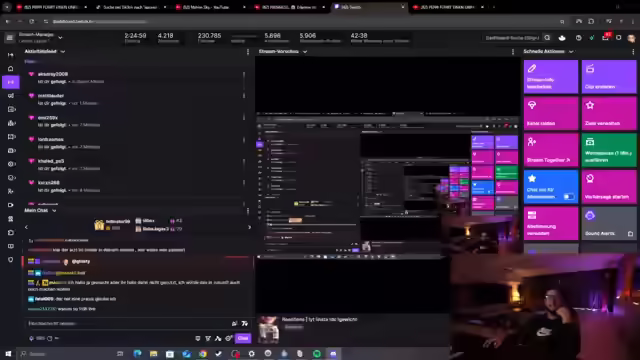The image size is (640, 360).
Task: Go to previous leaderboard item with left arrow
Action: pyautogui.click(x=27, y=227)
